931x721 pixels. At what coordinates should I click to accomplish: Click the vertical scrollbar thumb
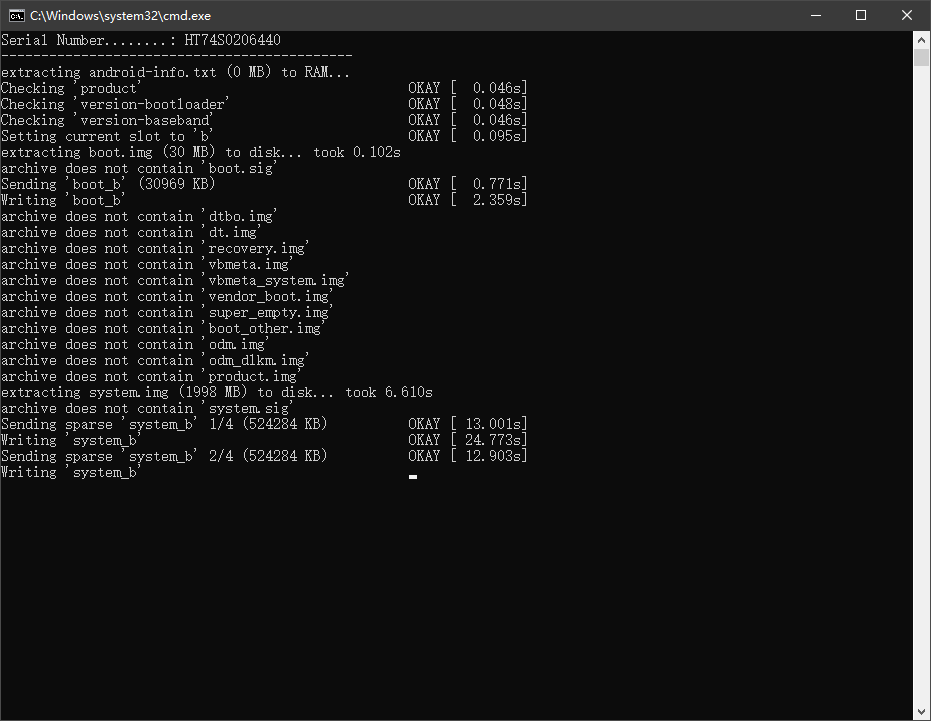coord(922,57)
